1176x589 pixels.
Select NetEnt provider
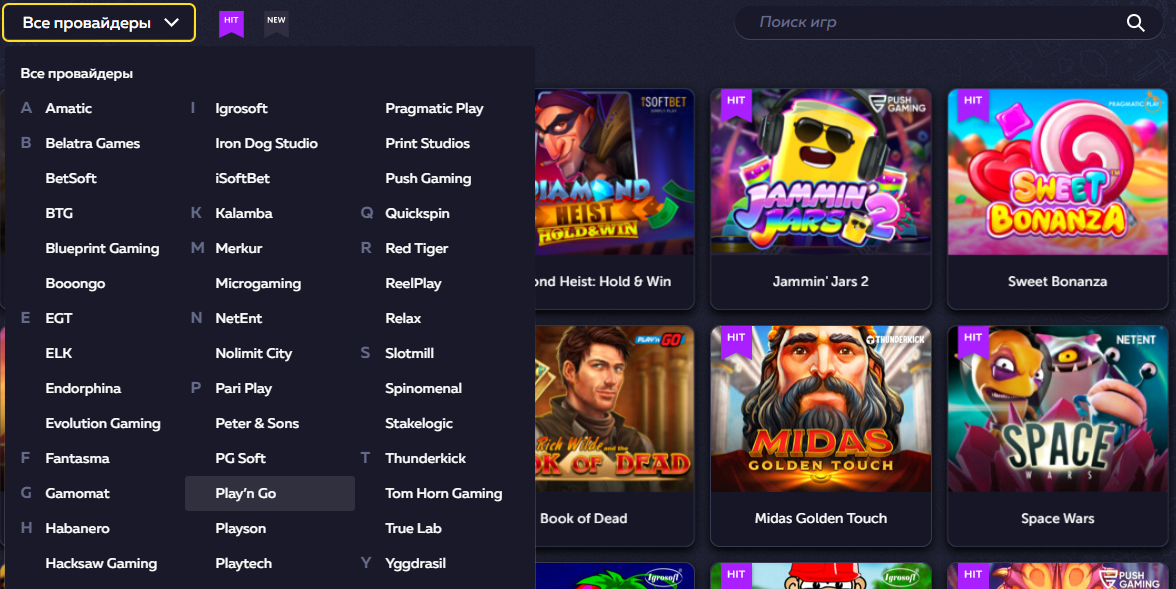[238, 318]
